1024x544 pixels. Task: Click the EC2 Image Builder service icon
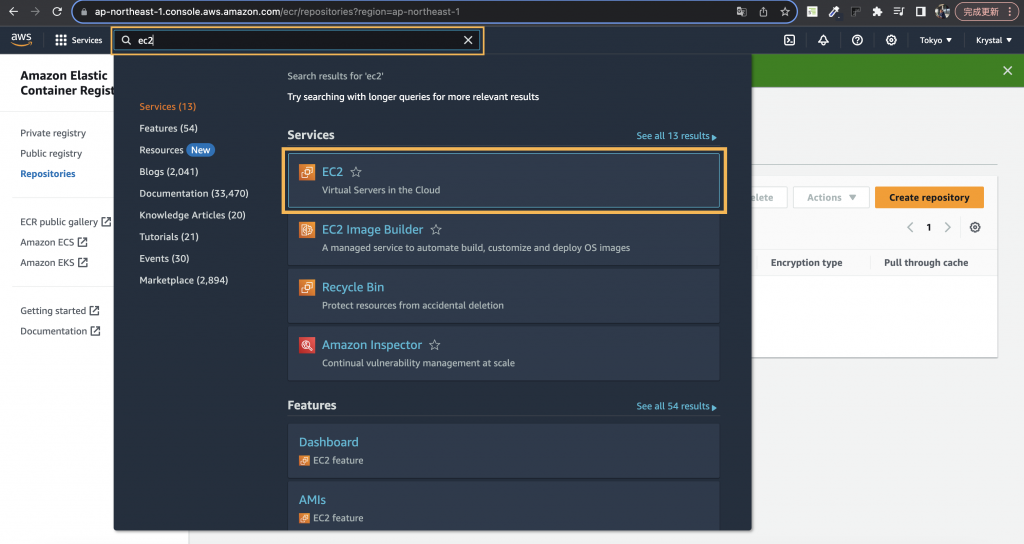tap(307, 229)
